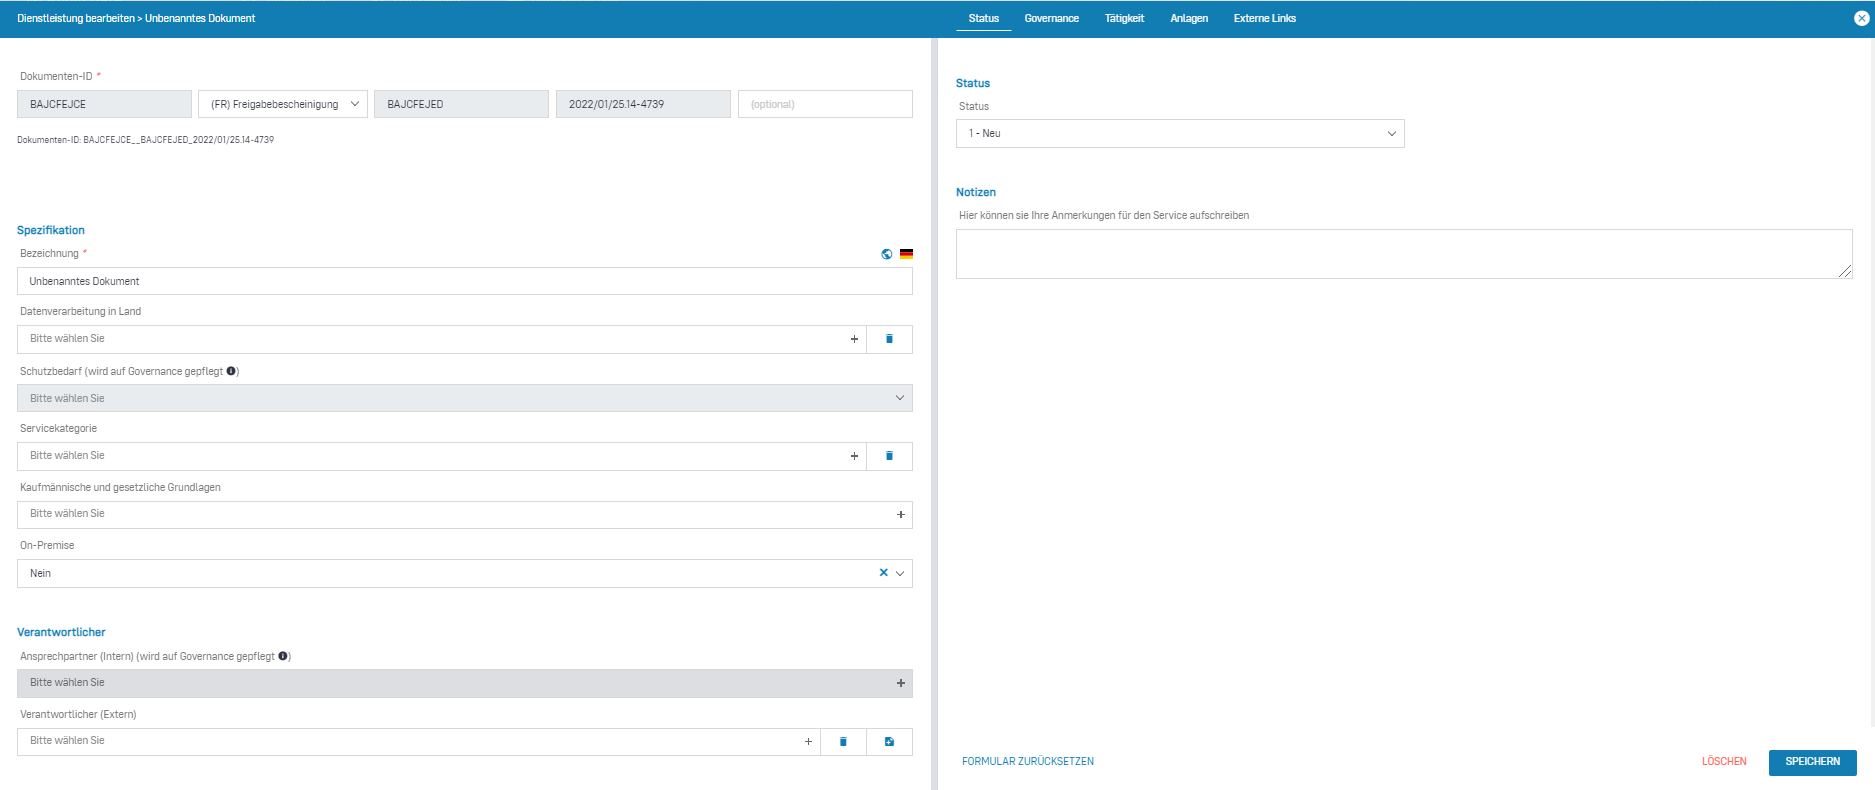Open the Externe Links tab
This screenshot has width=1875, height=790.
[1264, 18]
